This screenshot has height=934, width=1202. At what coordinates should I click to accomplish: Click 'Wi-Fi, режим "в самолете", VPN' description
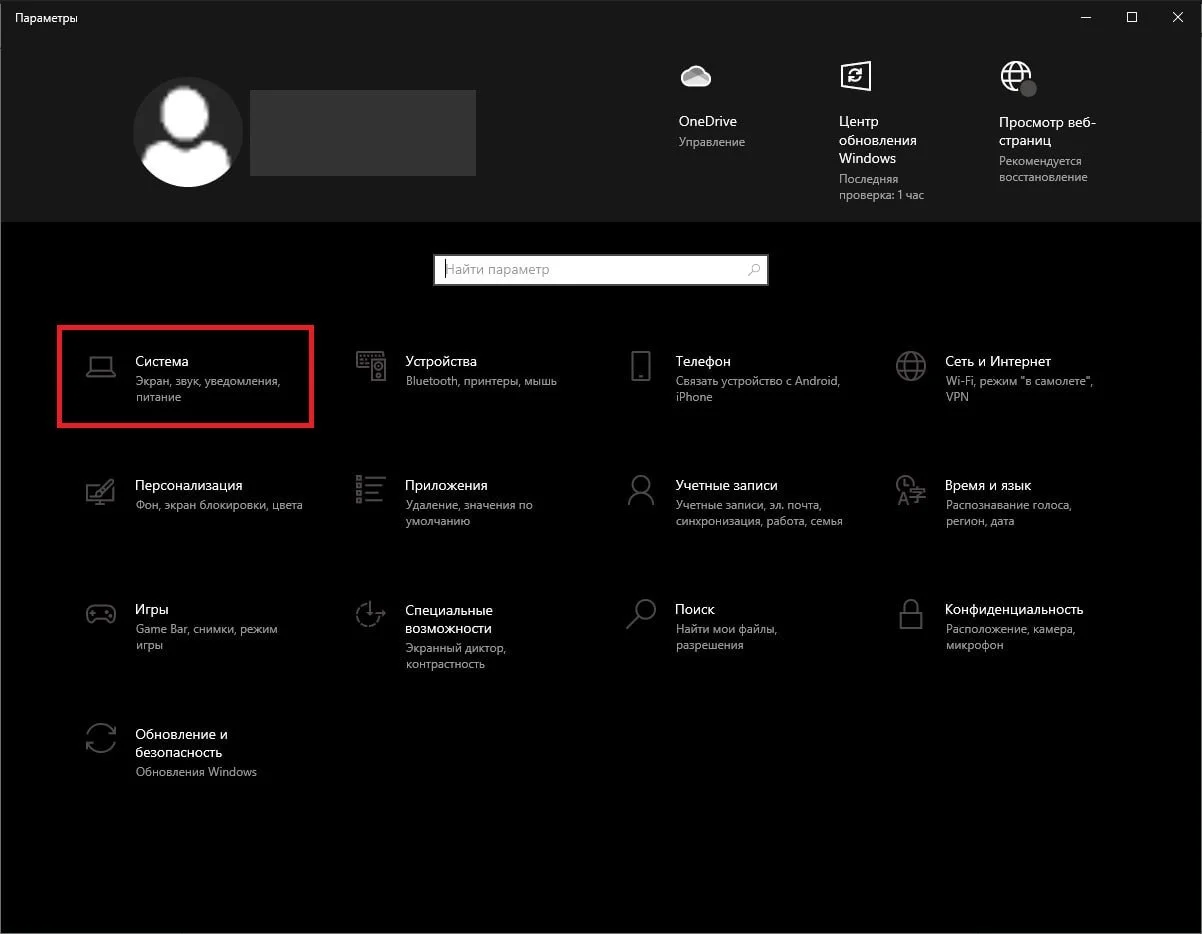(x=1020, y=389)
